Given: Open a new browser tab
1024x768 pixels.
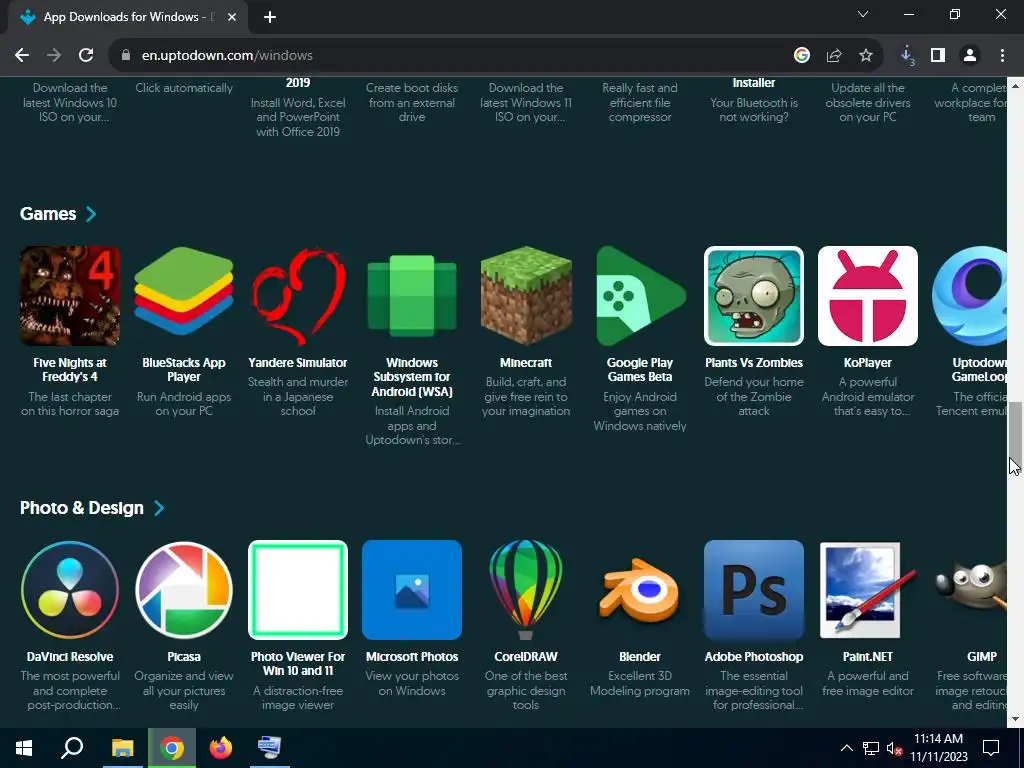Looking at the screenshot, I should point(270,17).
